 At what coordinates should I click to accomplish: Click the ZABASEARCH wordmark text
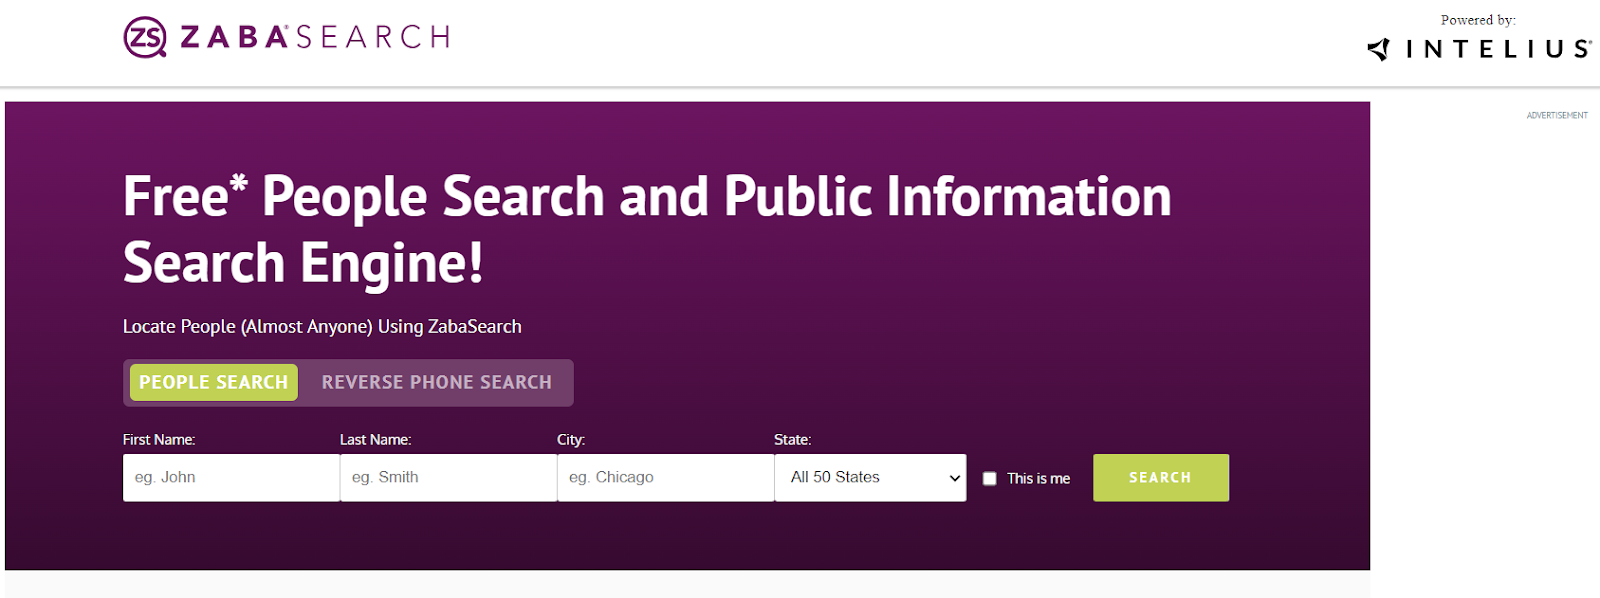pos(315,37)
